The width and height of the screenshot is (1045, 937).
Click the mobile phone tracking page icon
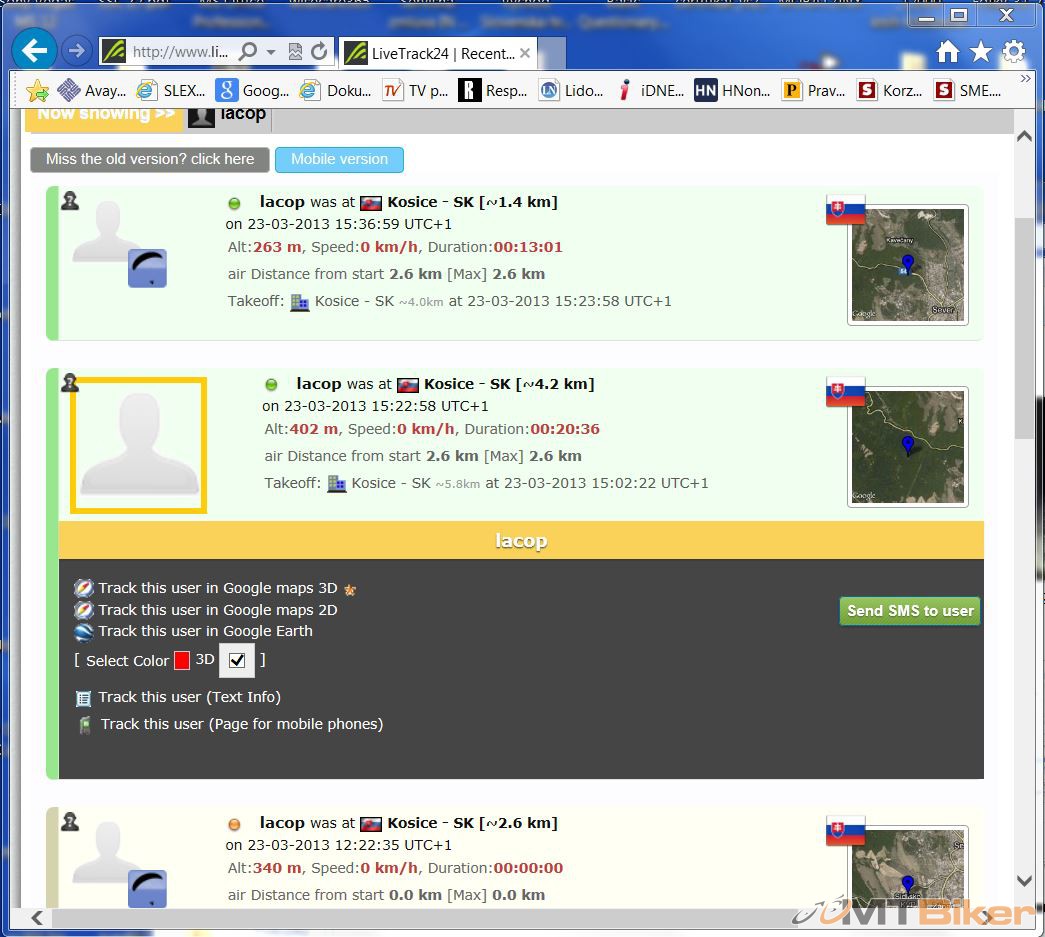[85, 725]
